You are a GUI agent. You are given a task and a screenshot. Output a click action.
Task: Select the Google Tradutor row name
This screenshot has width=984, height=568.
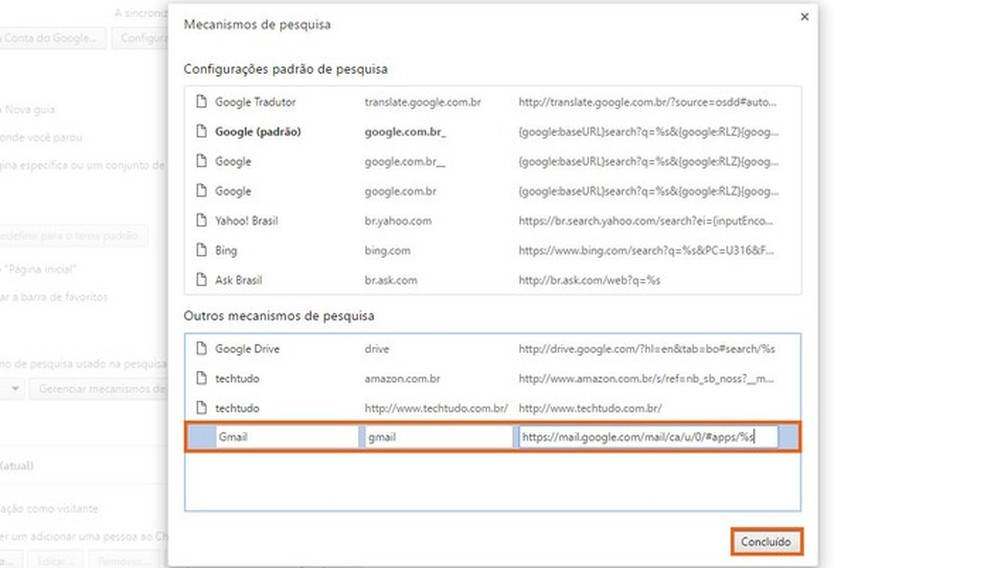(x=255, y=102)
